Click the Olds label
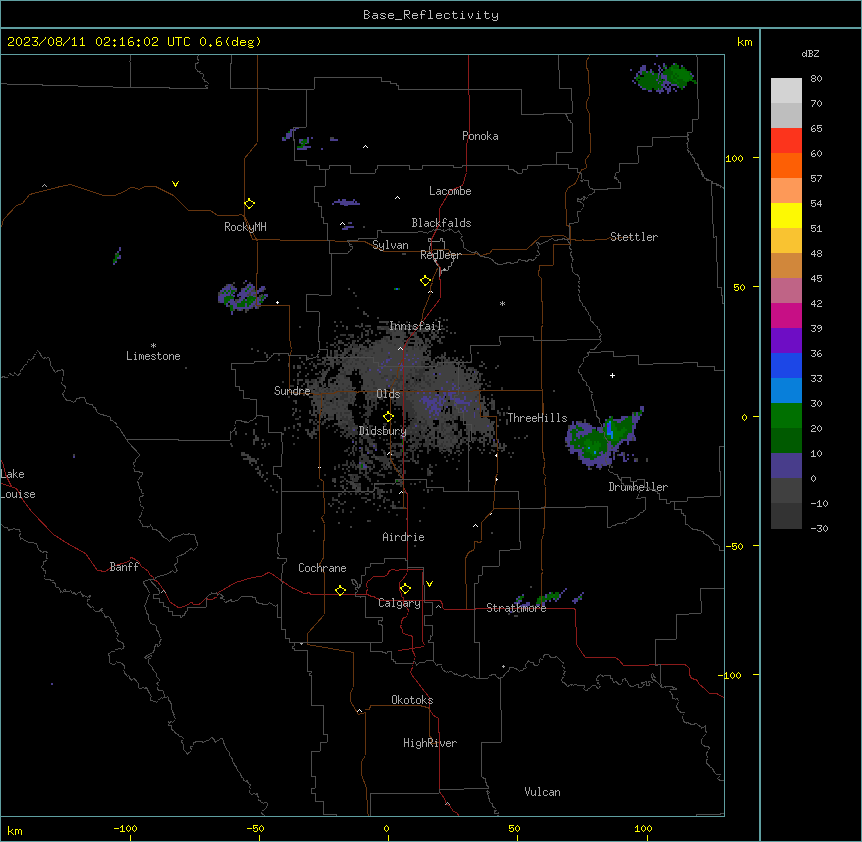The height and width of the screenshot is (842, 862). [388, 394]
